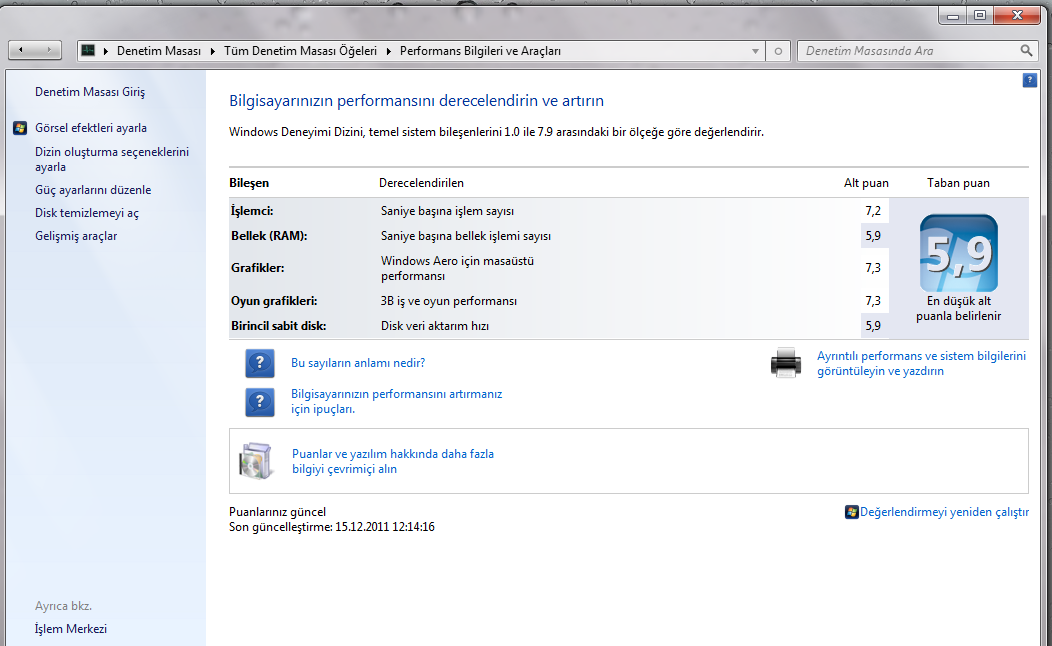Click shield icon next to Görsel efektleri ayarla
The image size is (1052, 646).
(20, 128)
